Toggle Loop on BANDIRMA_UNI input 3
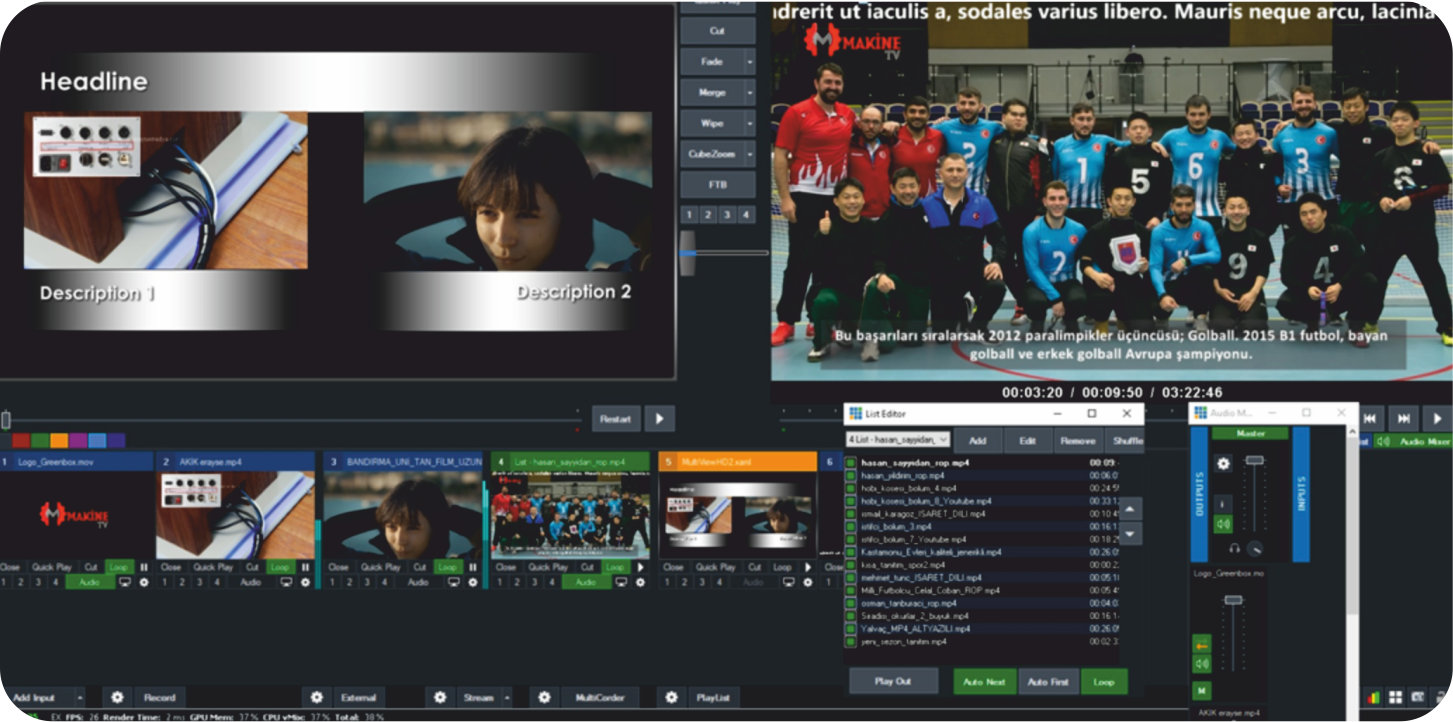The width and height of the screenshot is (1453, 722). [448, 567]
